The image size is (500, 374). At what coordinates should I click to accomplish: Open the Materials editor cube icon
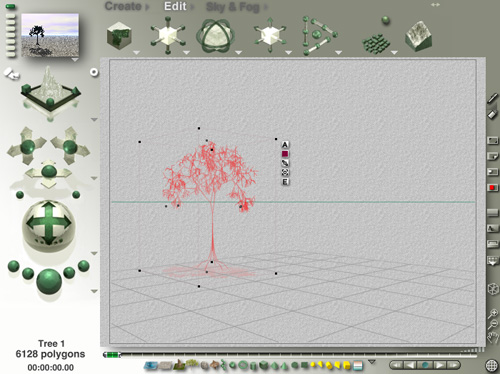(119, 36)
